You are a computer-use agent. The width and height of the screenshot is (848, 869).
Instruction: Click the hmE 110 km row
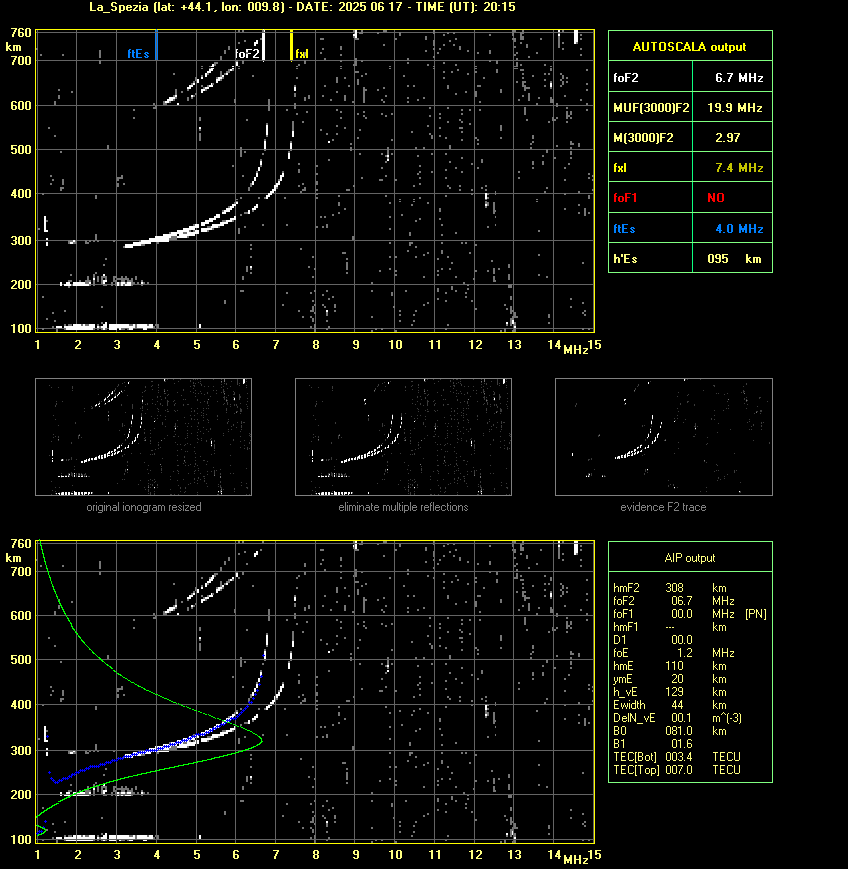[670, 666]
